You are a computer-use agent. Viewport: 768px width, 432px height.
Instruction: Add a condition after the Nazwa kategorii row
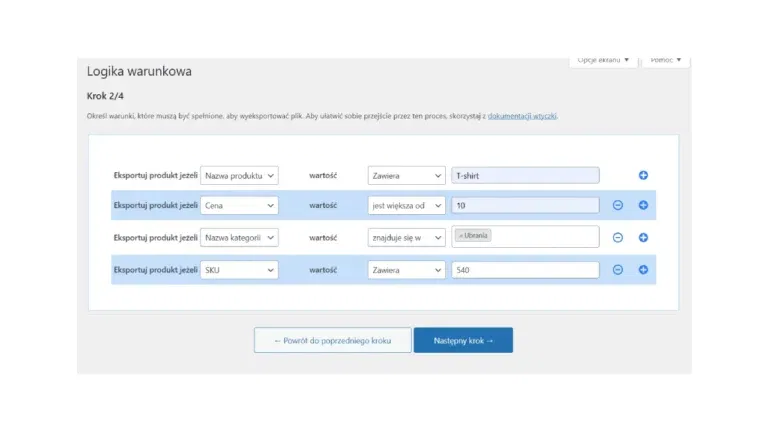coord(643,238)
